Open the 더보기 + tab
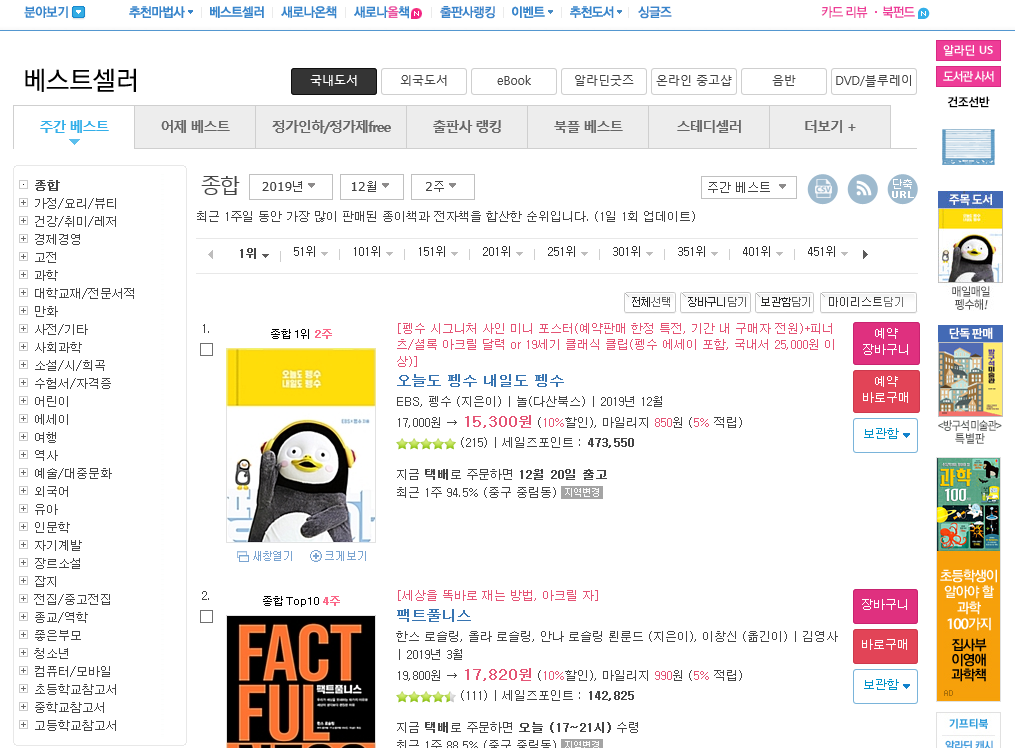This screenshot has width=1015, height=748. [x=830, y=127]
